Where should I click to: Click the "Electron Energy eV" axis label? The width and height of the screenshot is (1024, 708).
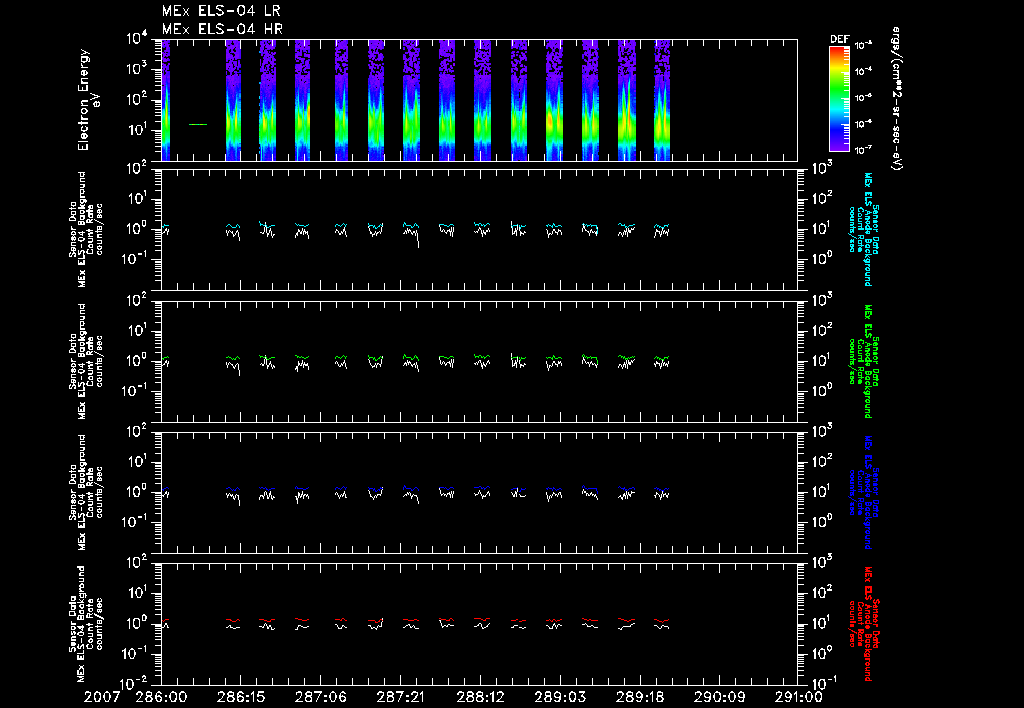click(88, 100)
